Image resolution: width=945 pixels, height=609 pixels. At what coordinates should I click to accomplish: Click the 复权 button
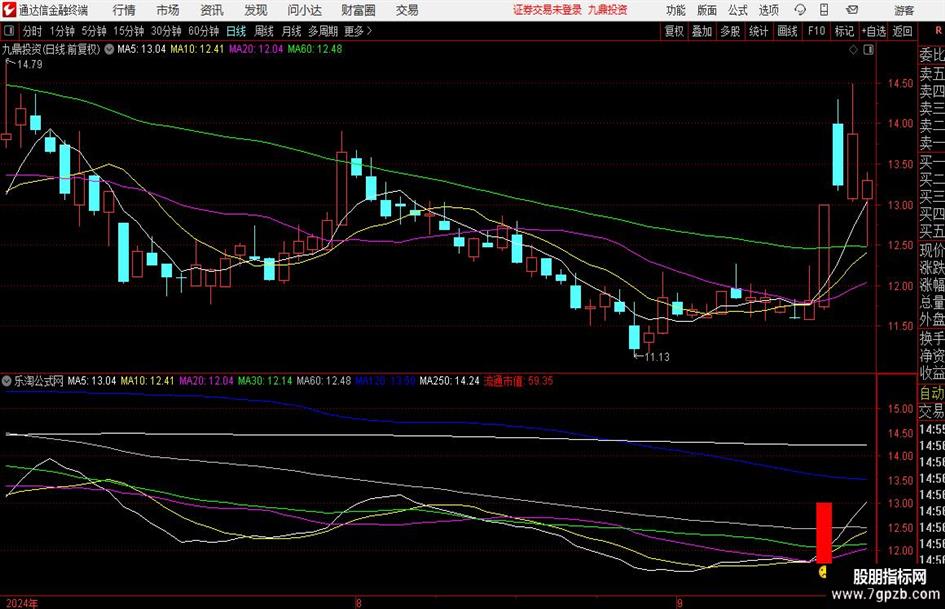[x=674, y=31]
